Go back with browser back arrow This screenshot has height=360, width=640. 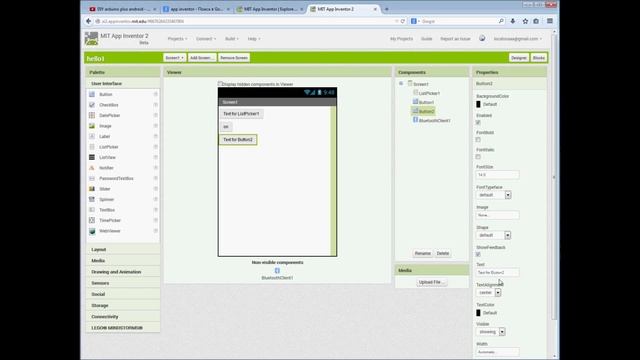(x=89, y=21)
